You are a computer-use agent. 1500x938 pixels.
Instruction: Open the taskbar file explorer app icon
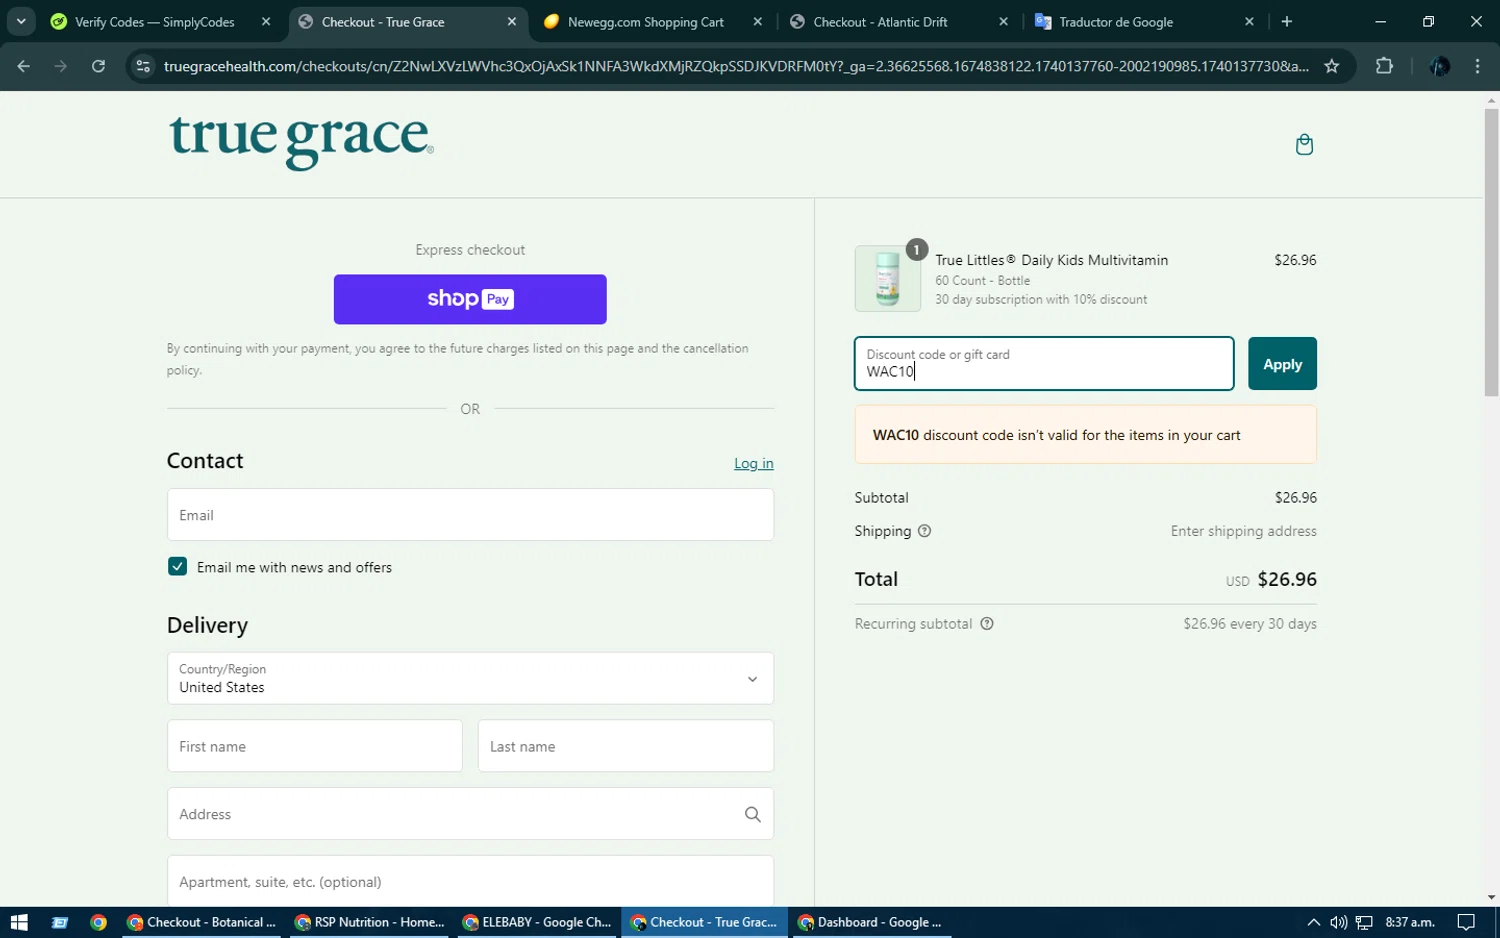[59, 922]
